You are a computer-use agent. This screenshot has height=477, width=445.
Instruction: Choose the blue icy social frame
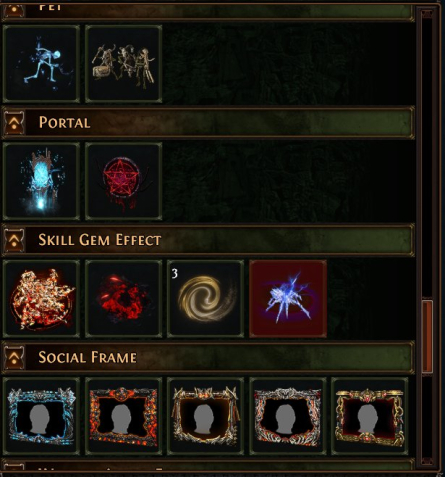(41, 416)
